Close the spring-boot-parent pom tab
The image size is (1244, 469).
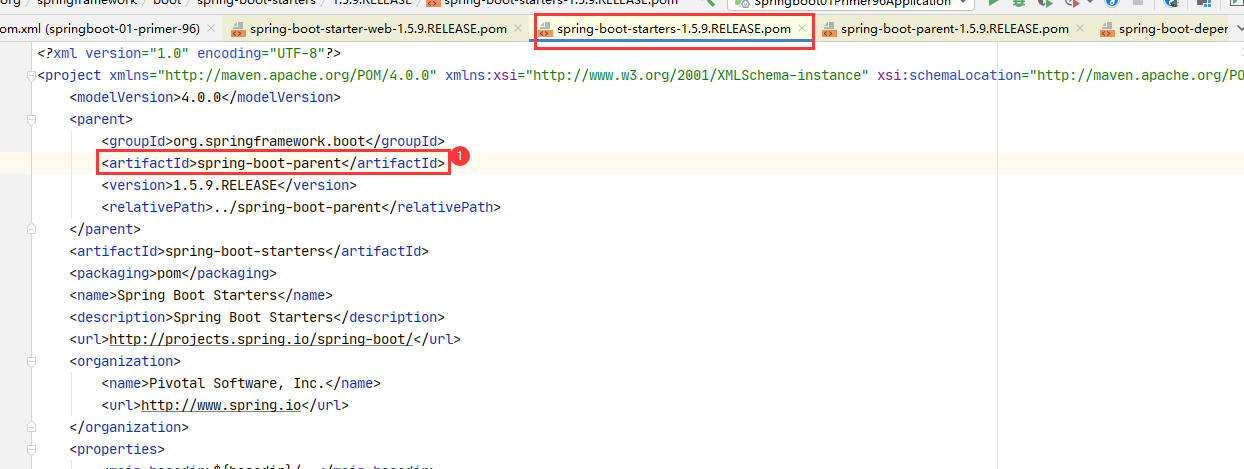1081,29
